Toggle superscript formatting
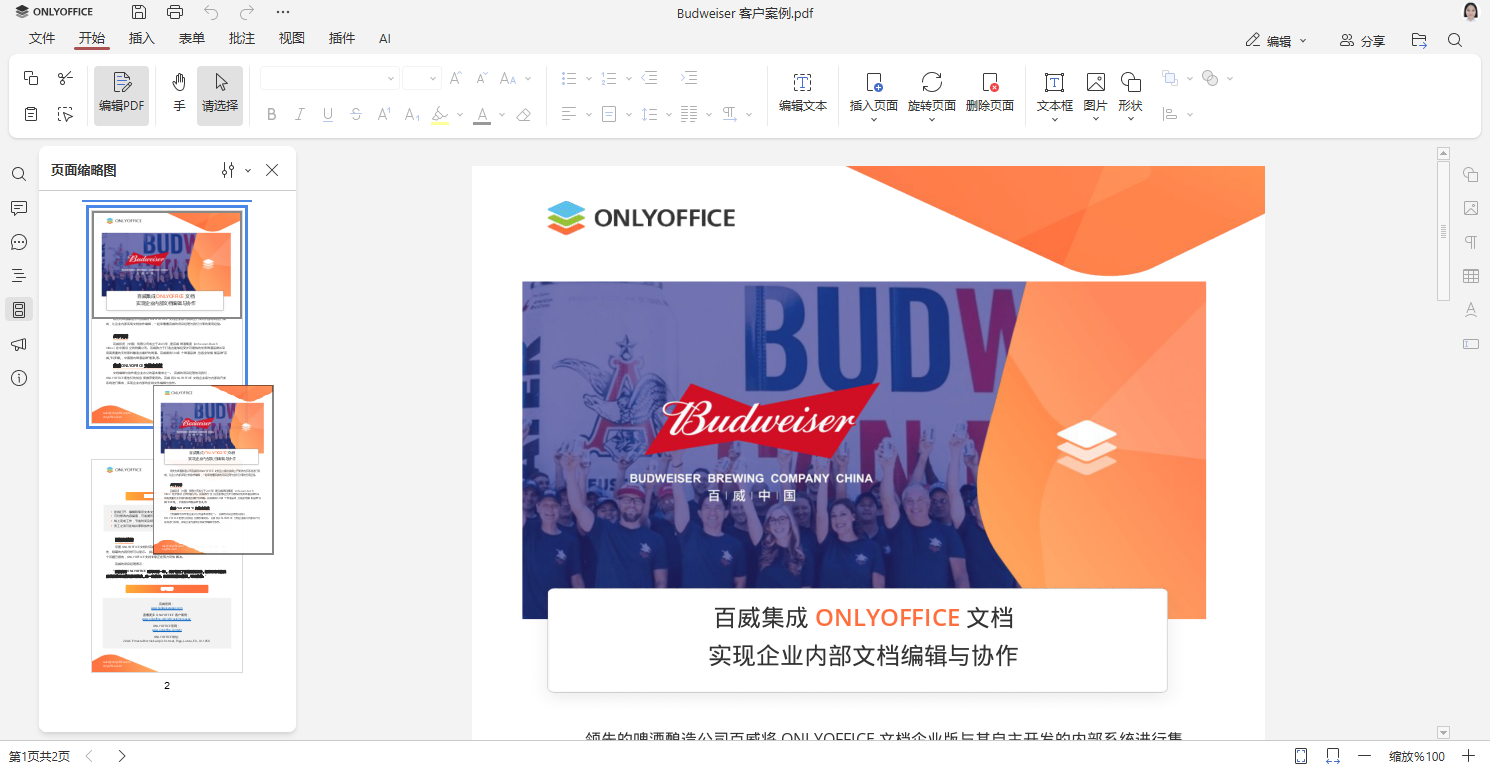This screenshot has height=770, width=1490. (x=384, y=115)
